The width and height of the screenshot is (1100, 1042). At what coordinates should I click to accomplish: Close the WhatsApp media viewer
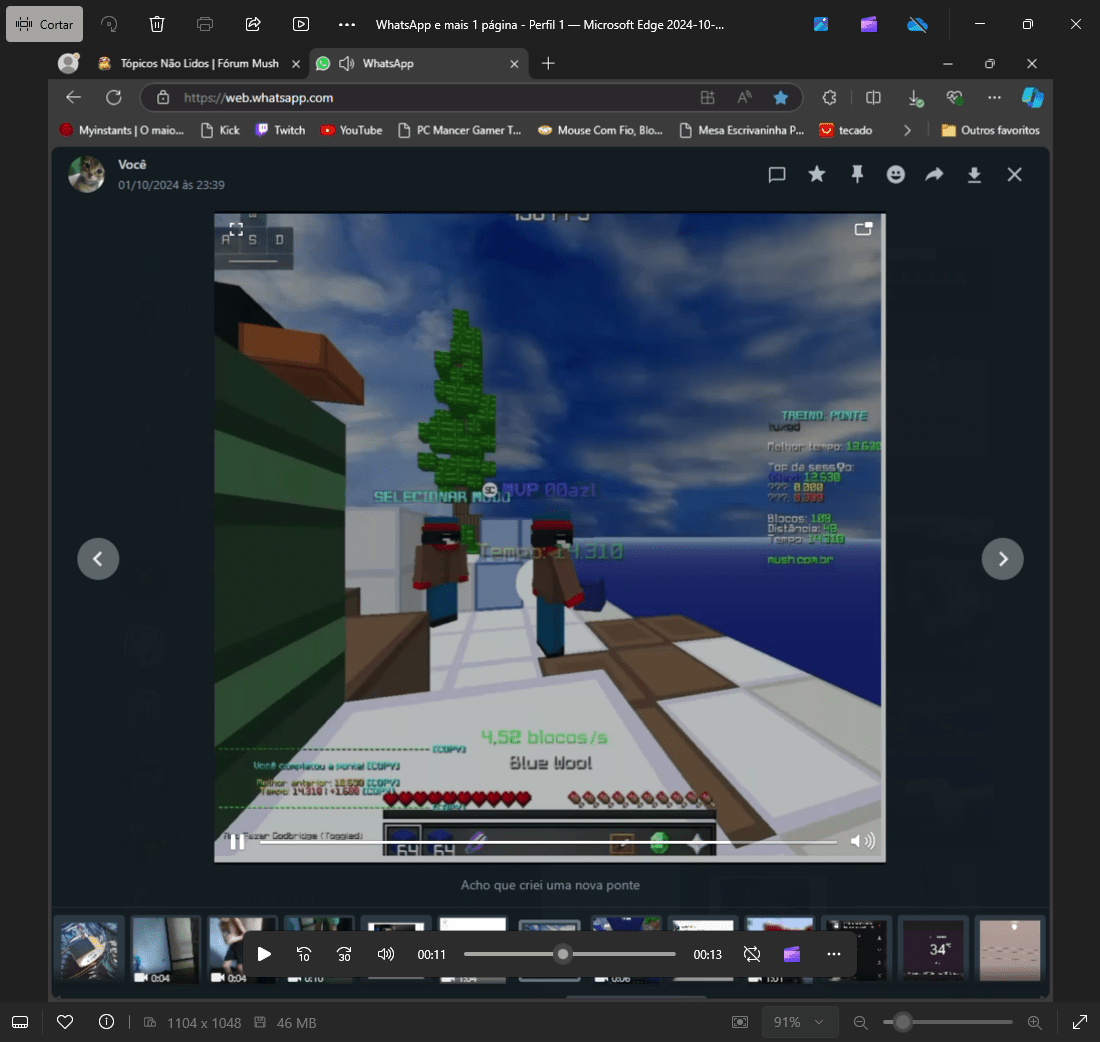click(x=1014, y=175)
